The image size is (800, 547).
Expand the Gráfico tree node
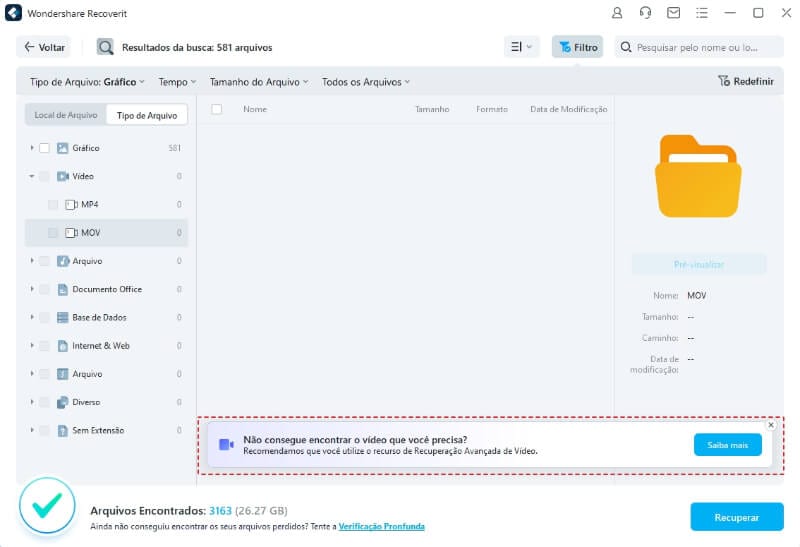pos(32,148)
